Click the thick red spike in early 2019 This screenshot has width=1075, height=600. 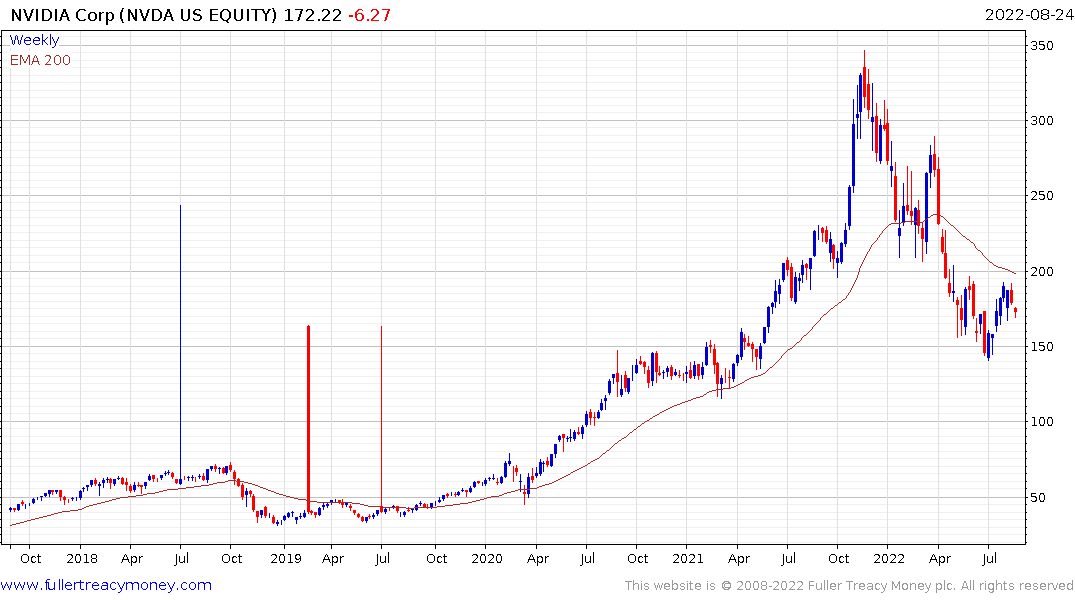[x=309, y=418]
